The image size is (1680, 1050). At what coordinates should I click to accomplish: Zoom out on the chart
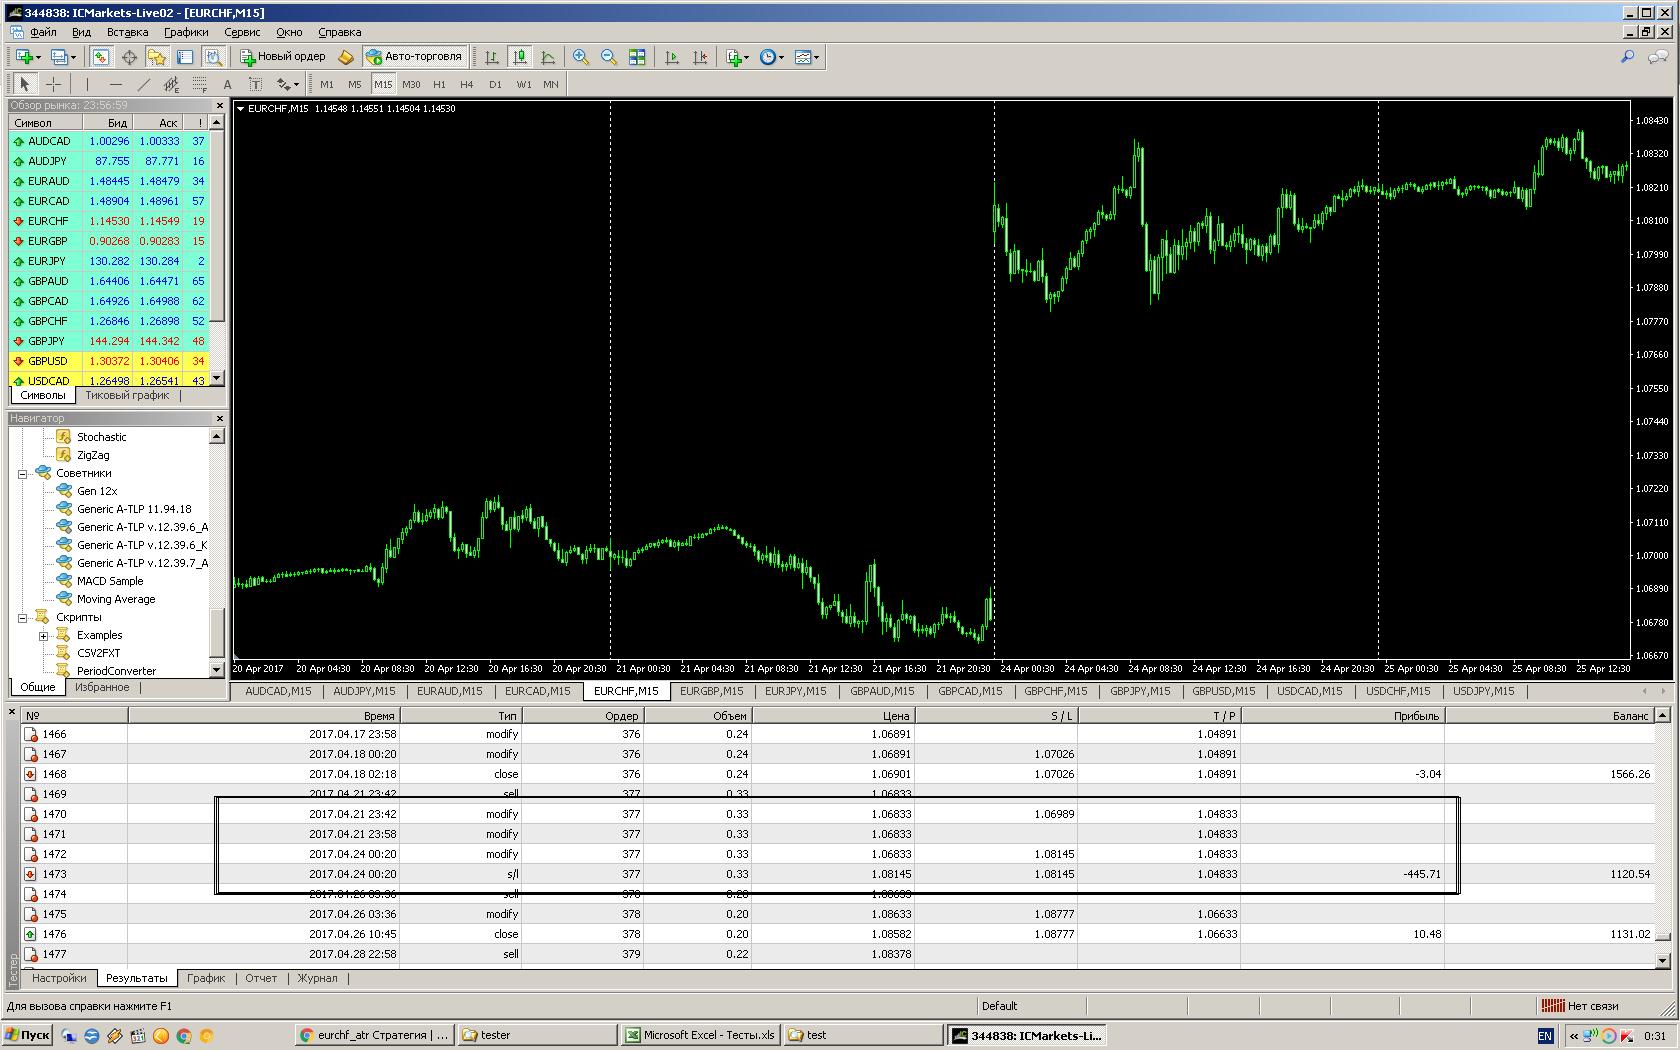609,57
